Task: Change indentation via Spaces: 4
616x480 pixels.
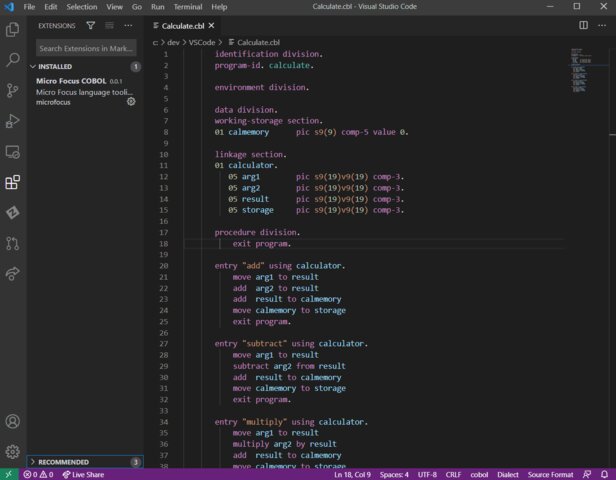Action: pyautogui.click(x=394, y=475)
